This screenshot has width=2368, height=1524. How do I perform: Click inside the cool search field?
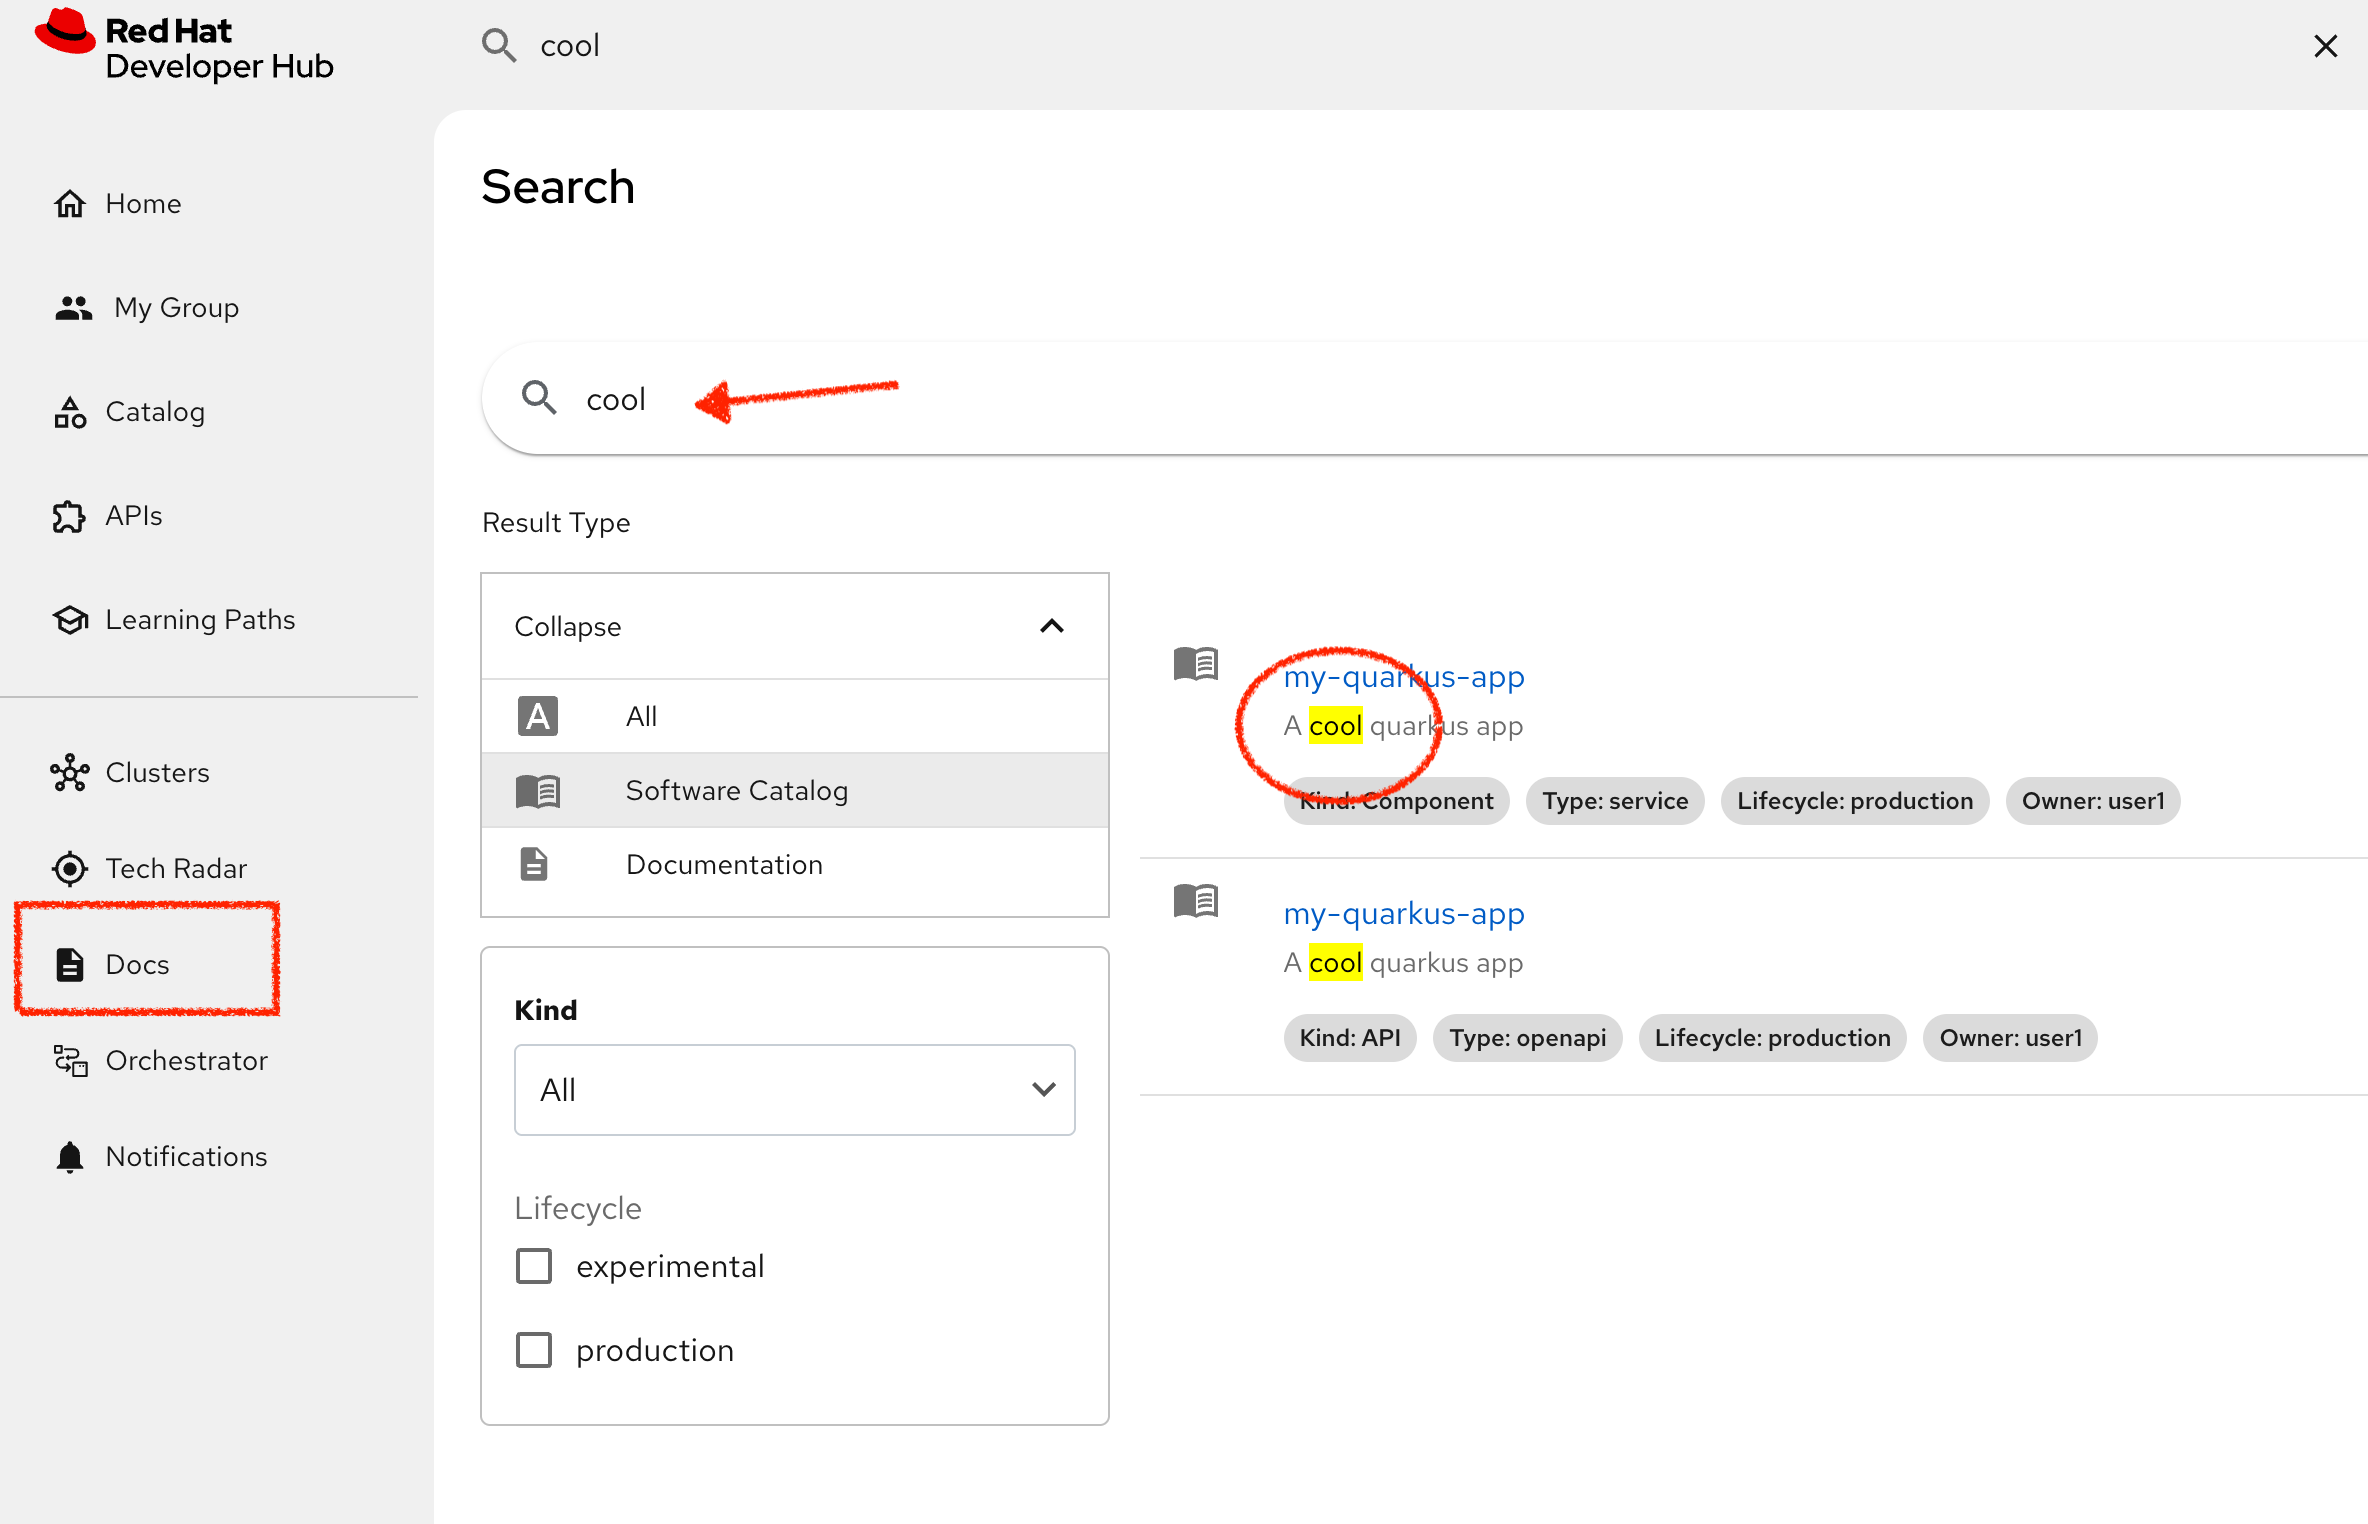pos(900,398)
